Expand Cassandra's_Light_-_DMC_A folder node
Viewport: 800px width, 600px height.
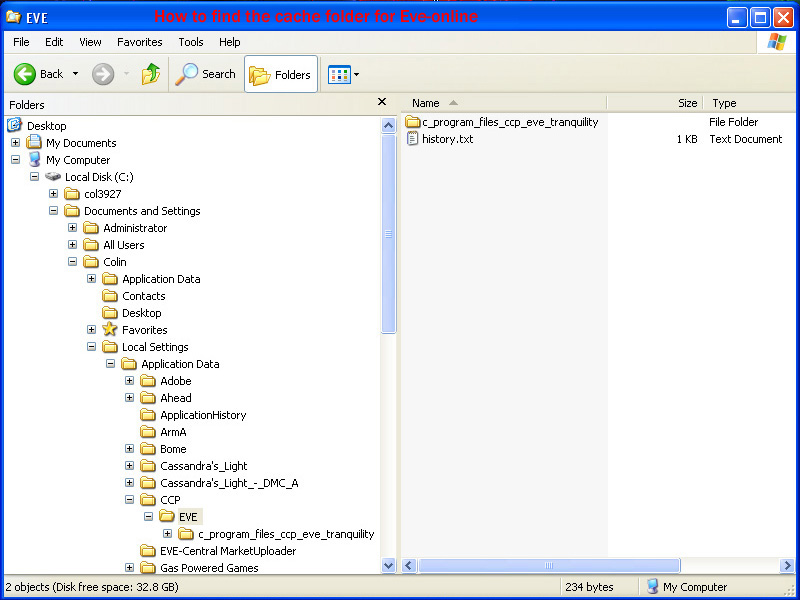pyautogui.click(x=130, y=483)
